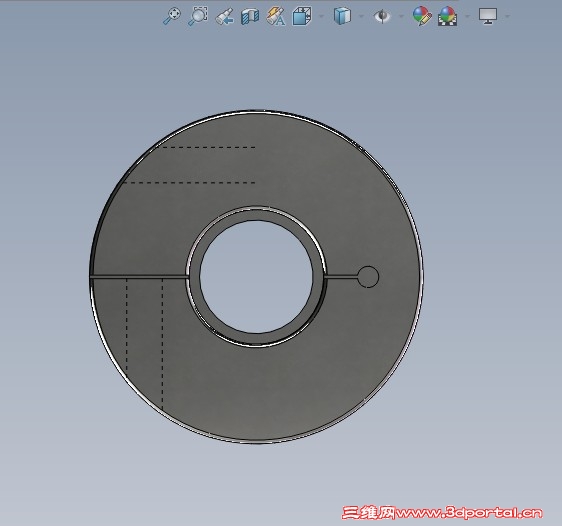Screen dimensions: 562x526
Task: Open the Edit Appearance tool
Action: point(422,16)
